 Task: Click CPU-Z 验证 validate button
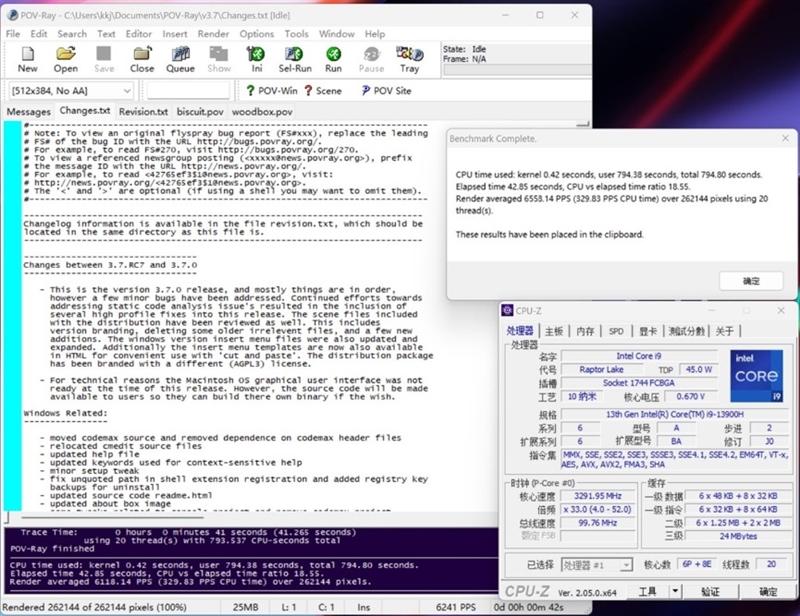coord(710,591)
